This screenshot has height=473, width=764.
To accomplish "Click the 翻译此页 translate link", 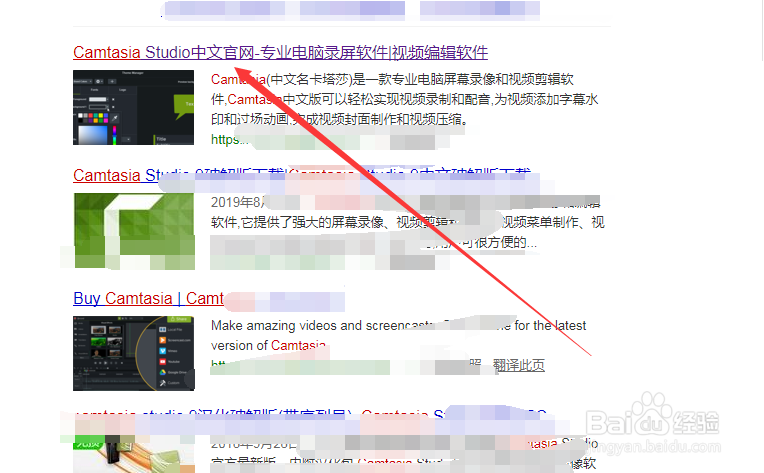I will point(518,365).
